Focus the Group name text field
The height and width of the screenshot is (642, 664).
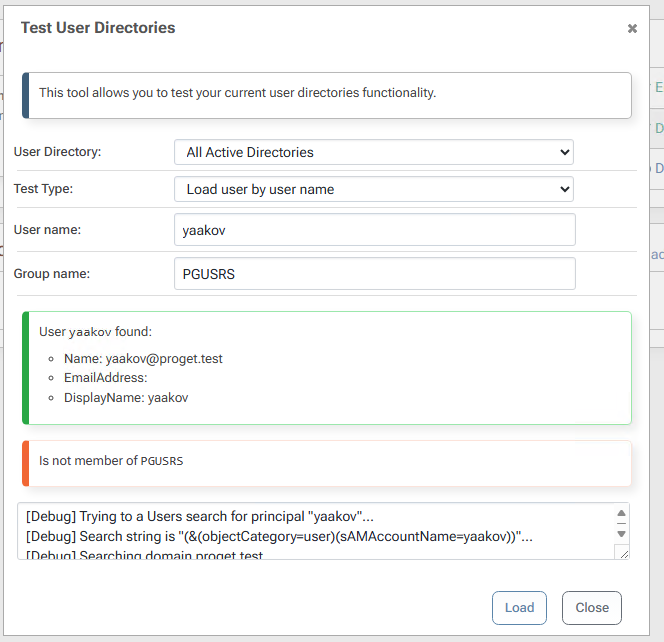(374, 274)
